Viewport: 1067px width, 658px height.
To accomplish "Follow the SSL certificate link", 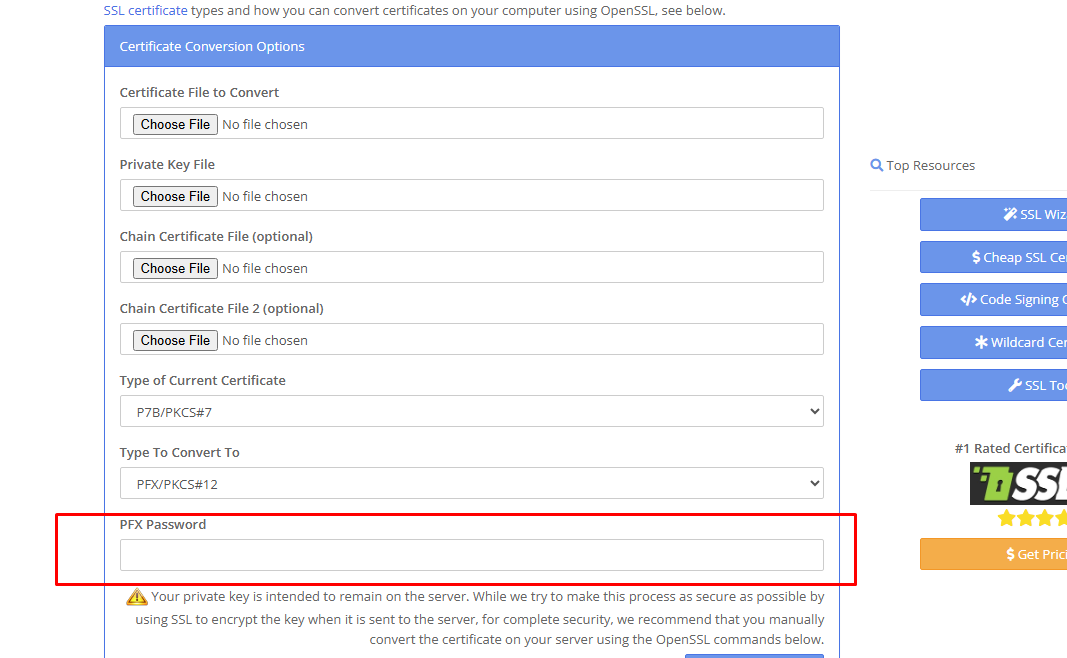I will (146, 11).
